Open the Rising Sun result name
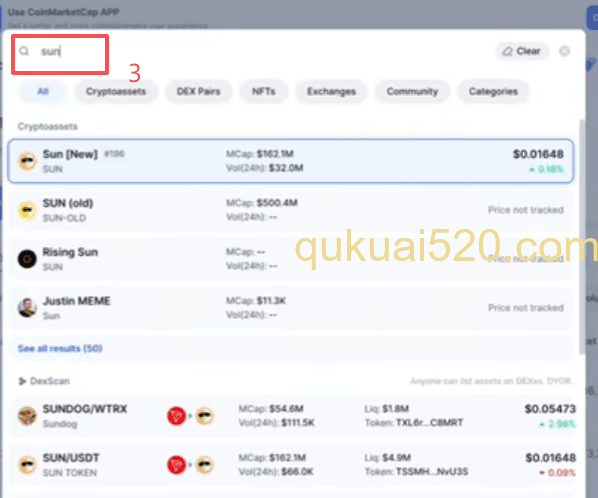Viewport: 598px width, 498px height. click(x=70, y=252)
